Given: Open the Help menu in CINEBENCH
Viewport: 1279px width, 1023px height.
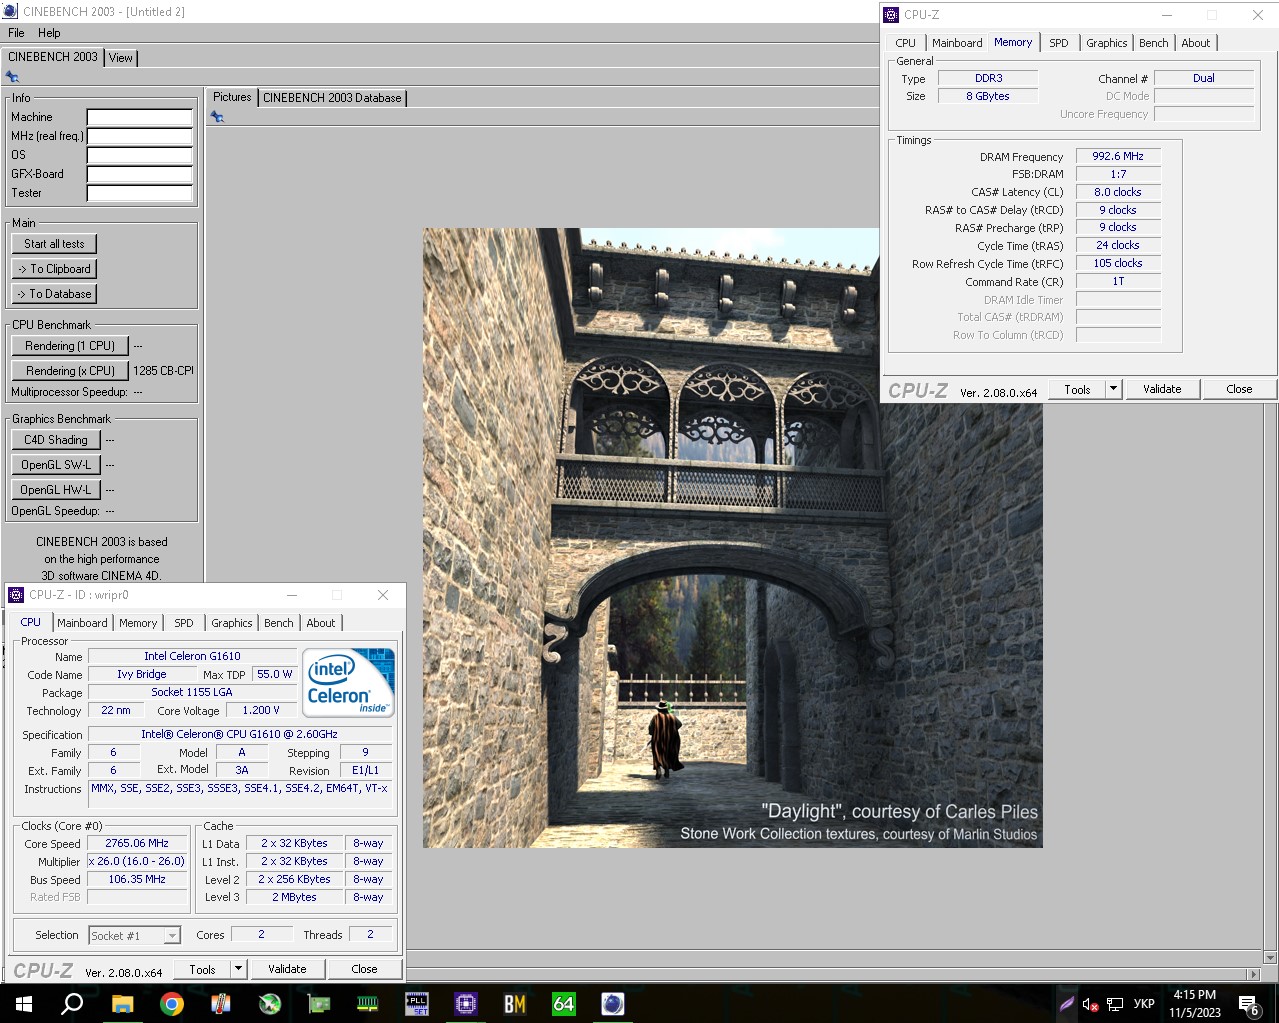Looking at the screenshot, I should coord(49,33).
